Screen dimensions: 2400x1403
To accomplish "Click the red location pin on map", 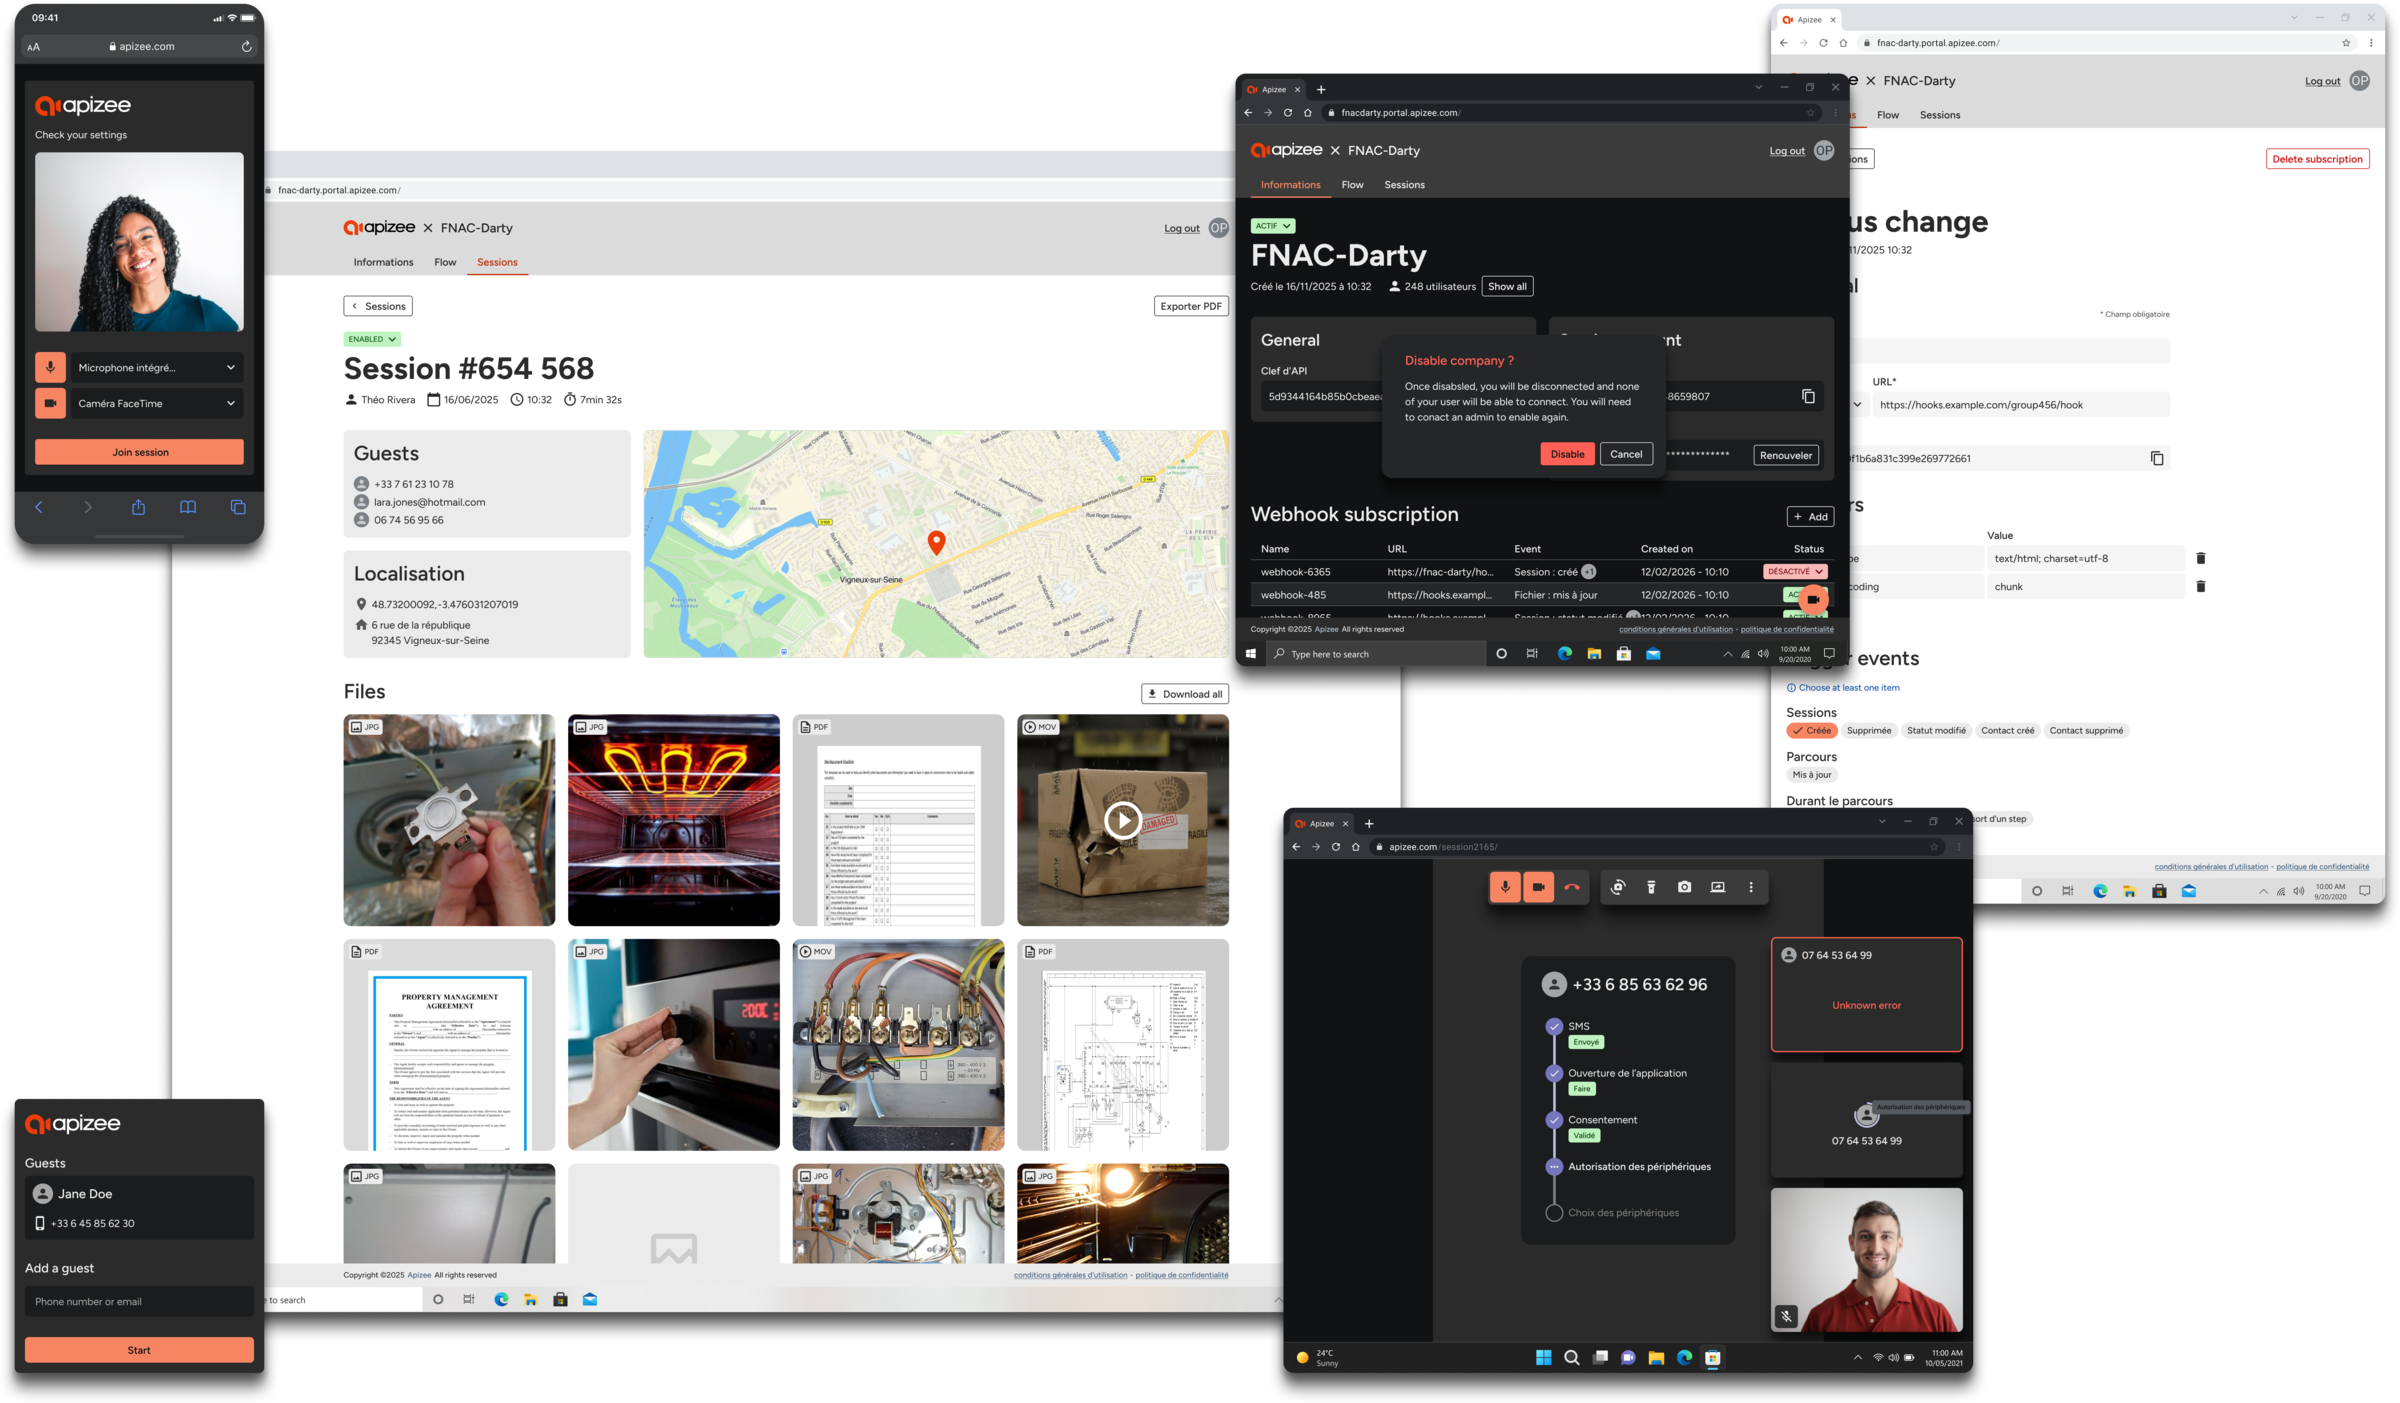I will coord(936,542).
